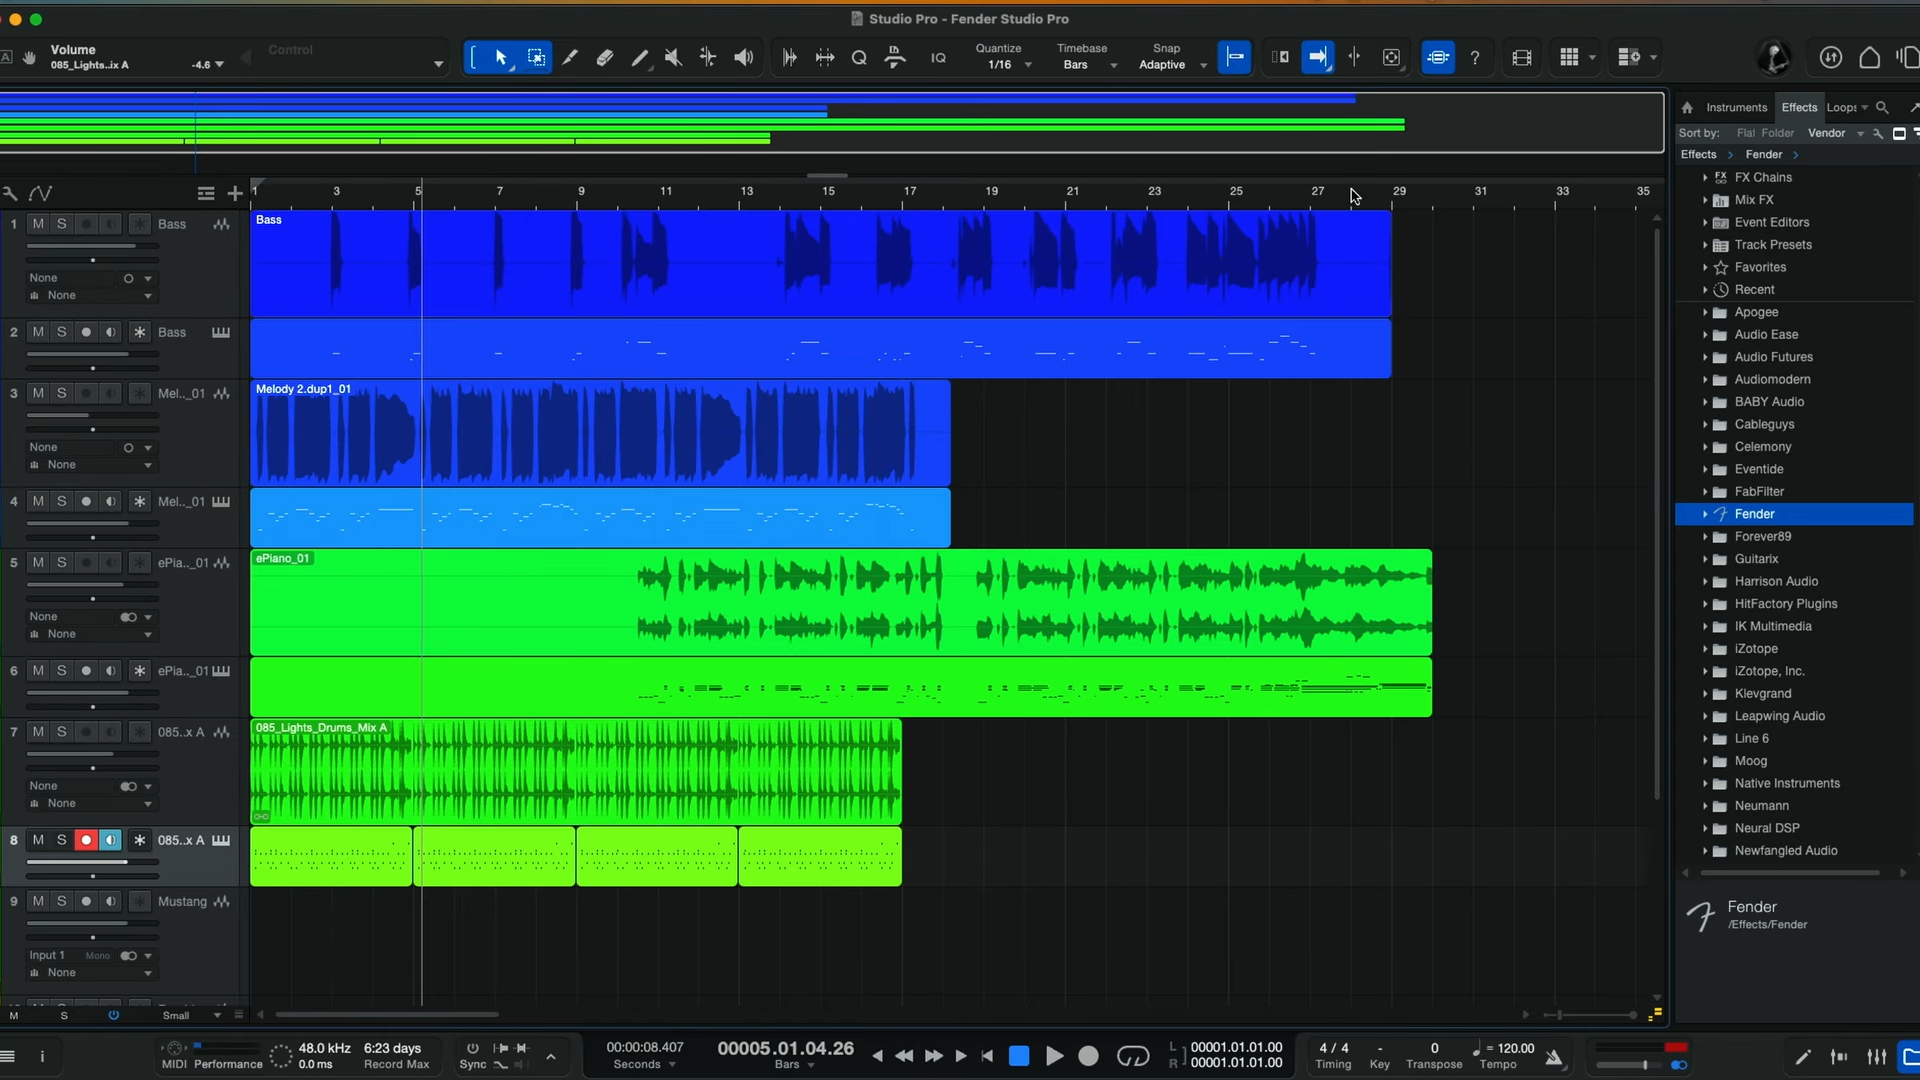Disable record arm on track 8
Screen dimensions: 1920x1080
coord(86,840)
